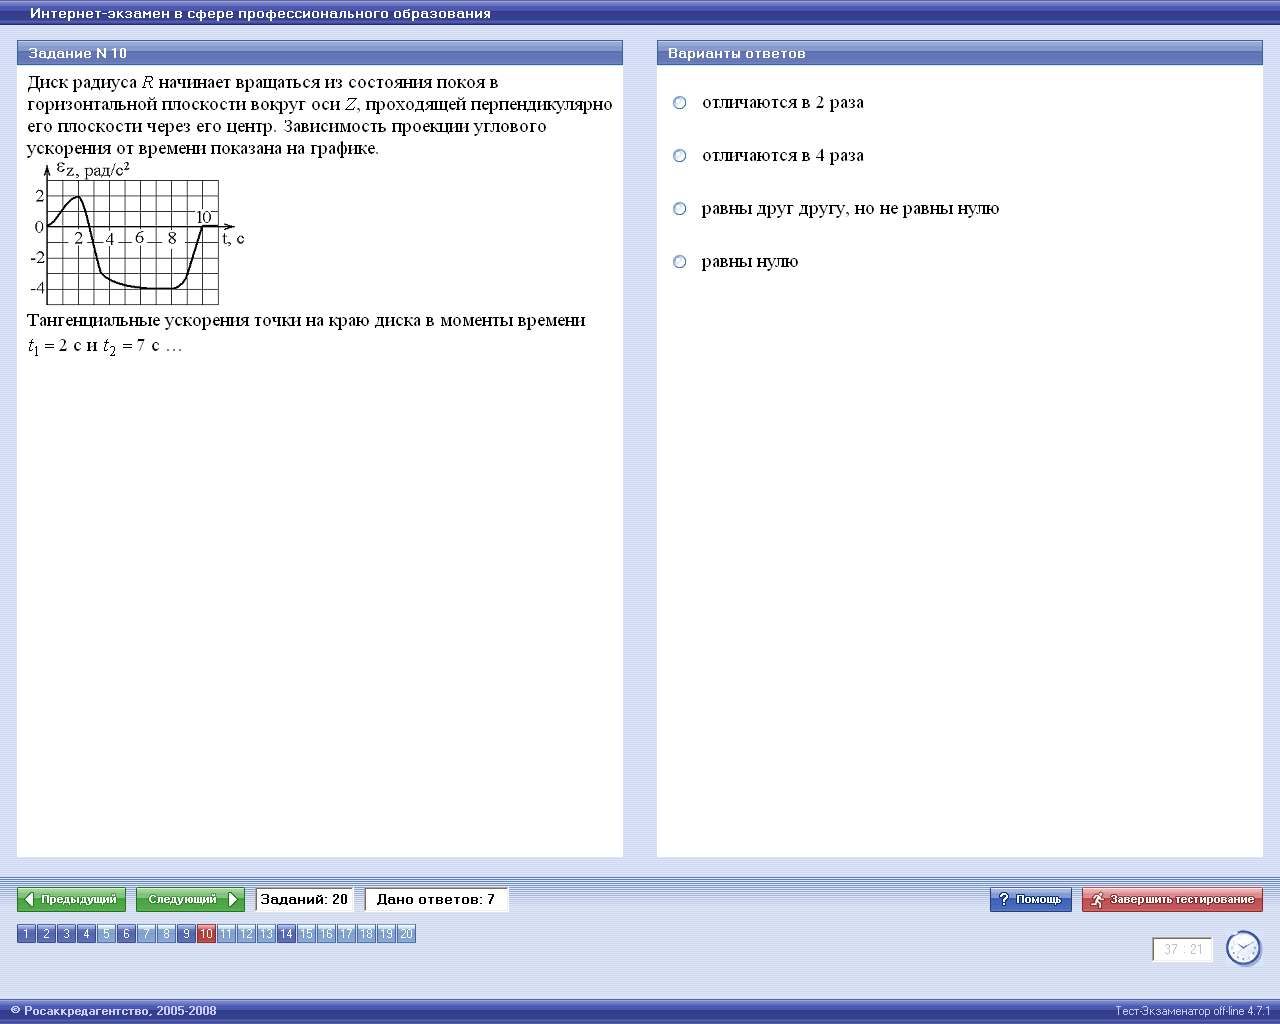The image size is (1280, 1024).
Task: Jump to question 5
Action: (106, 934)
